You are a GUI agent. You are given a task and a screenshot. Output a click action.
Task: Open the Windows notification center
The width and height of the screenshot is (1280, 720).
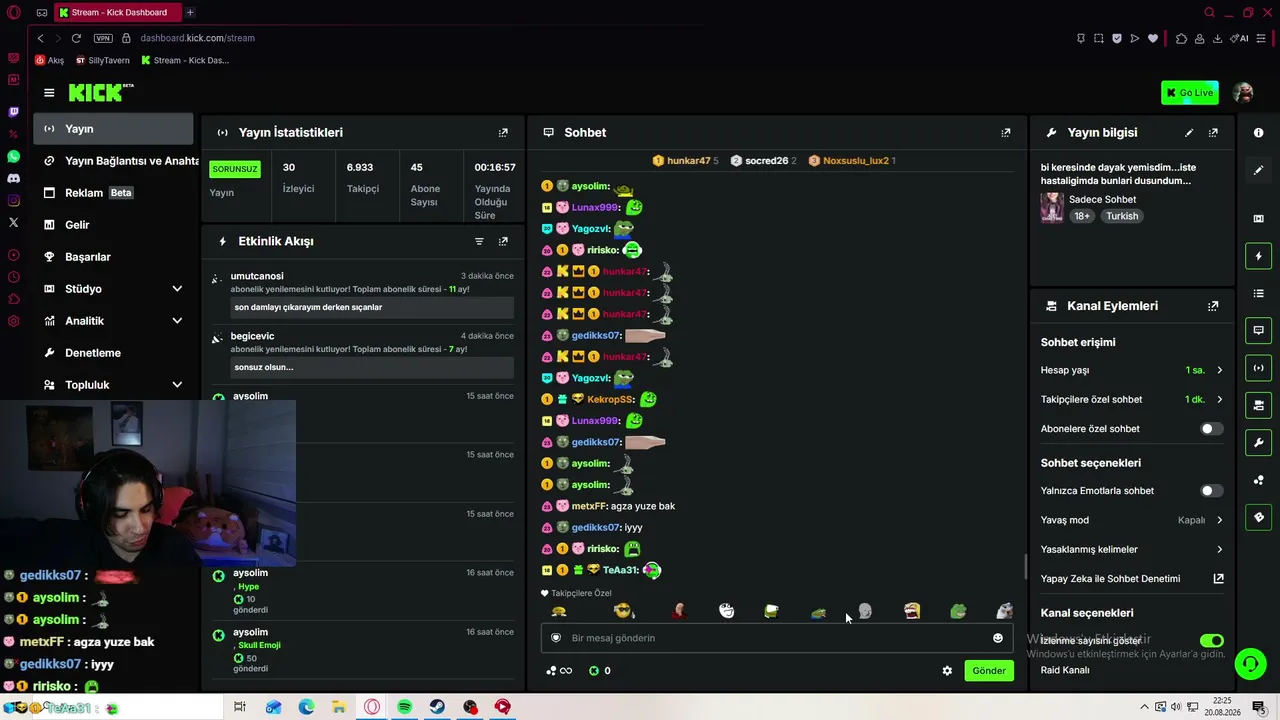point(1258,707)
